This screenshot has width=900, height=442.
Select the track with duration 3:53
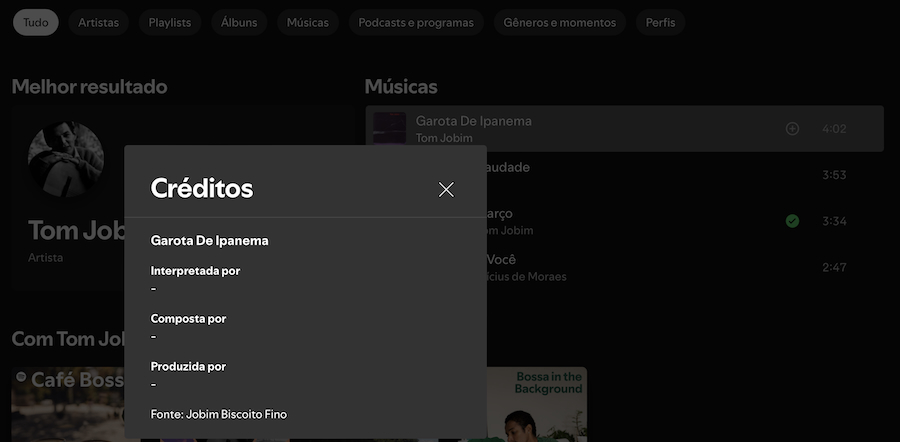685,175
